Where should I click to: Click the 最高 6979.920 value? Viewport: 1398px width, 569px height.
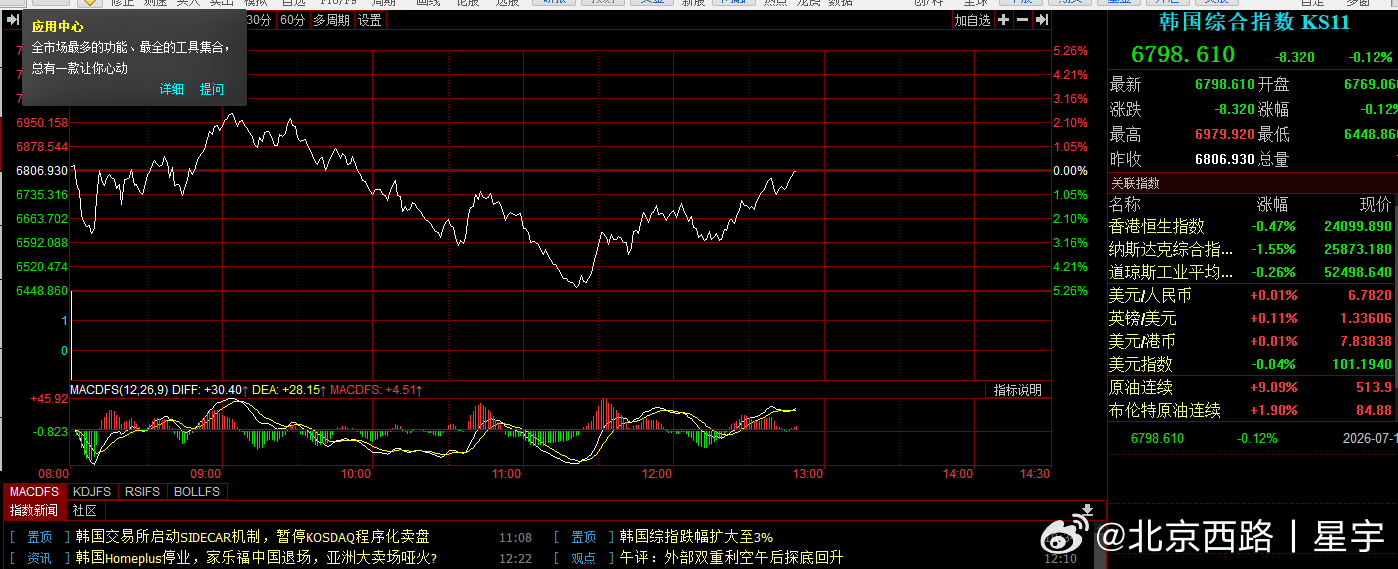tap(1224, 135)
